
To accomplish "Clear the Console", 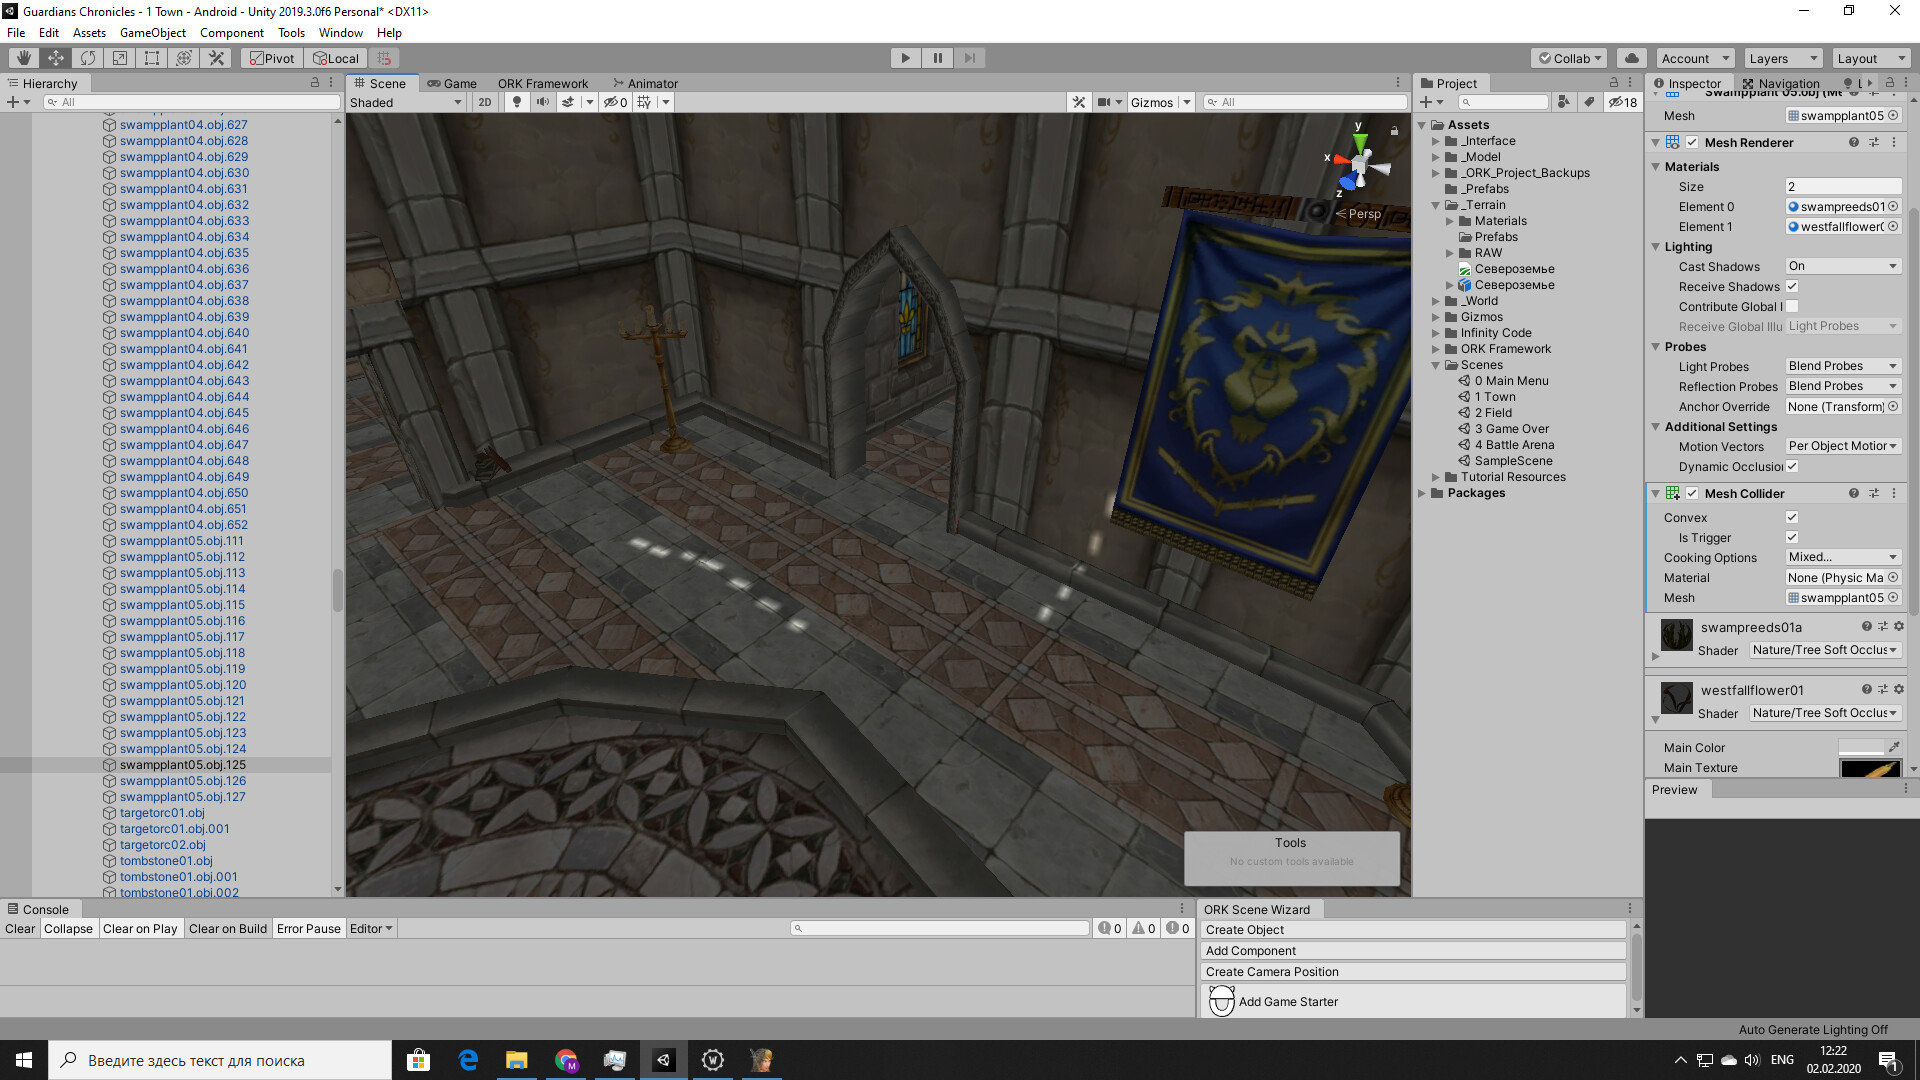I will pos(19,928).
